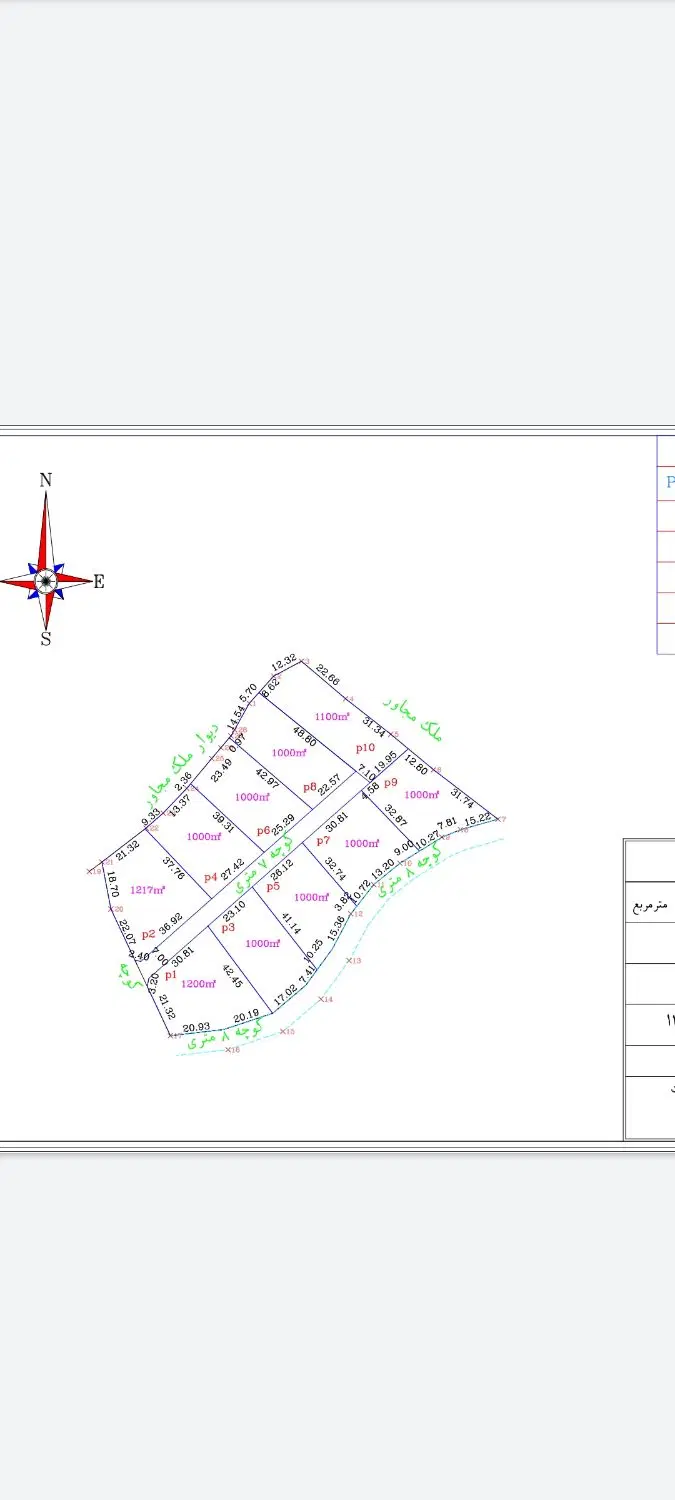This screenshot has width=675, height=1500.
Task: Click the p9 plot label
Action: [x=391, y=782]
